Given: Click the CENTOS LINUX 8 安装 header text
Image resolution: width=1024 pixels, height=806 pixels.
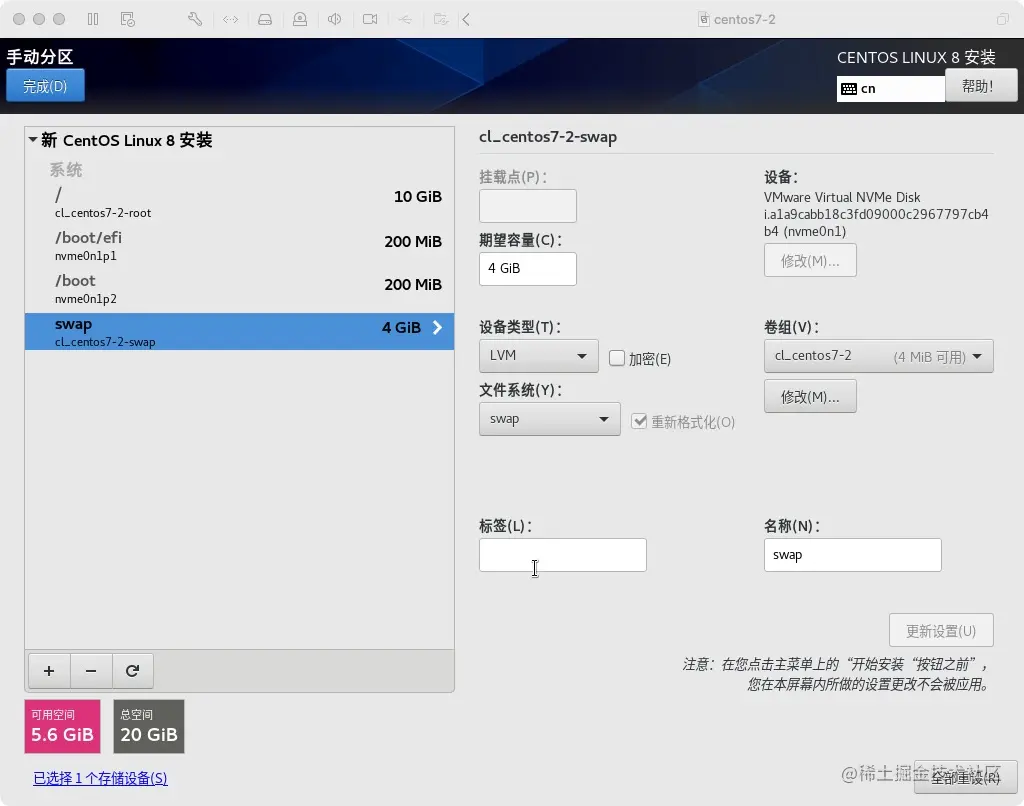Looking at the screenshot, I should coord(916,57).
